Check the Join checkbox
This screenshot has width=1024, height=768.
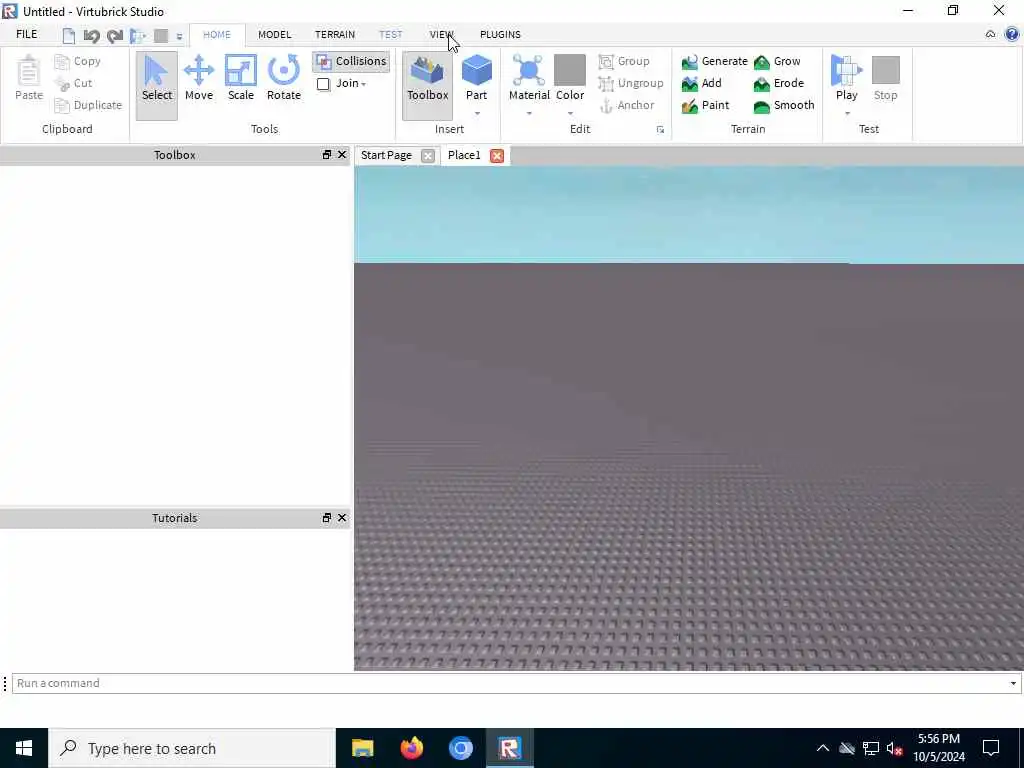pos(323,84)
